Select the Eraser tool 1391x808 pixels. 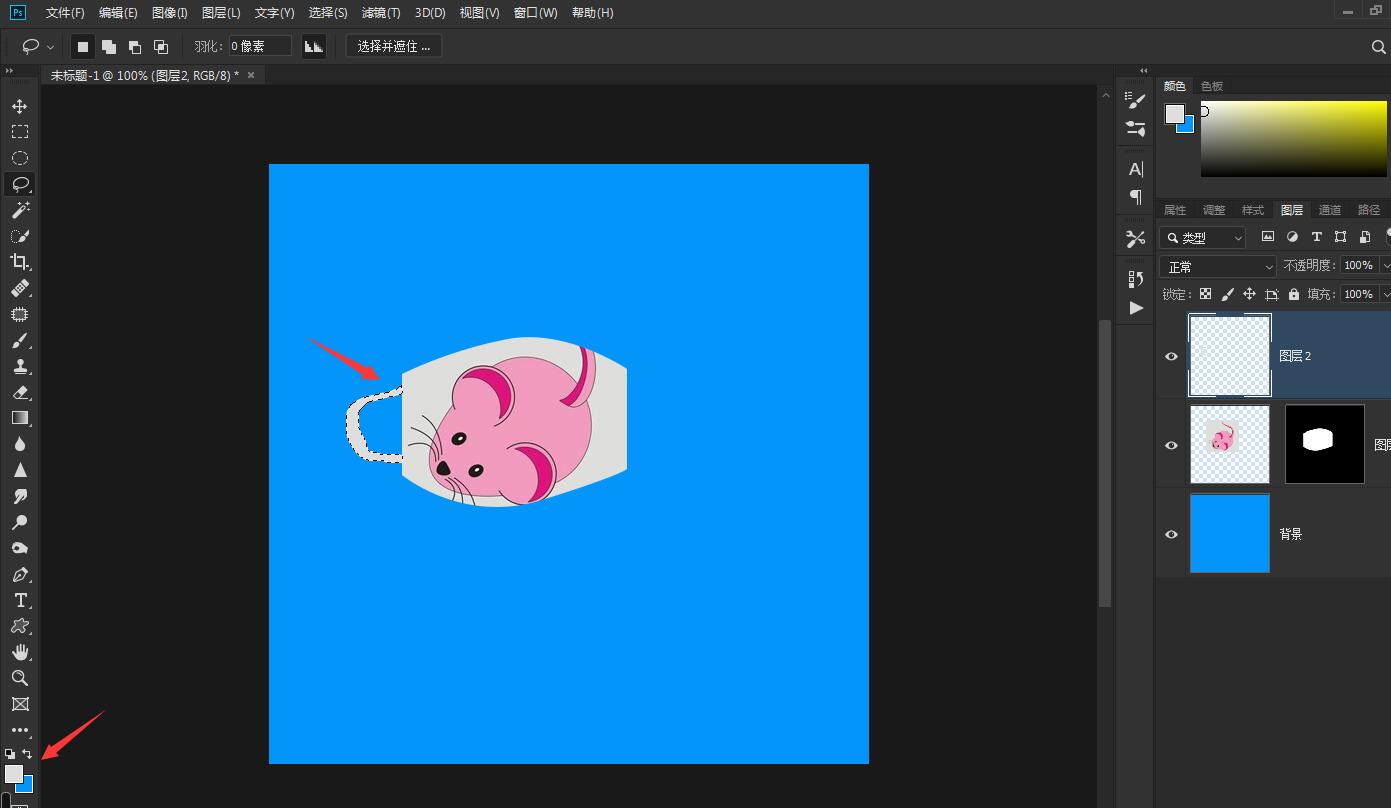coord(20,392)
